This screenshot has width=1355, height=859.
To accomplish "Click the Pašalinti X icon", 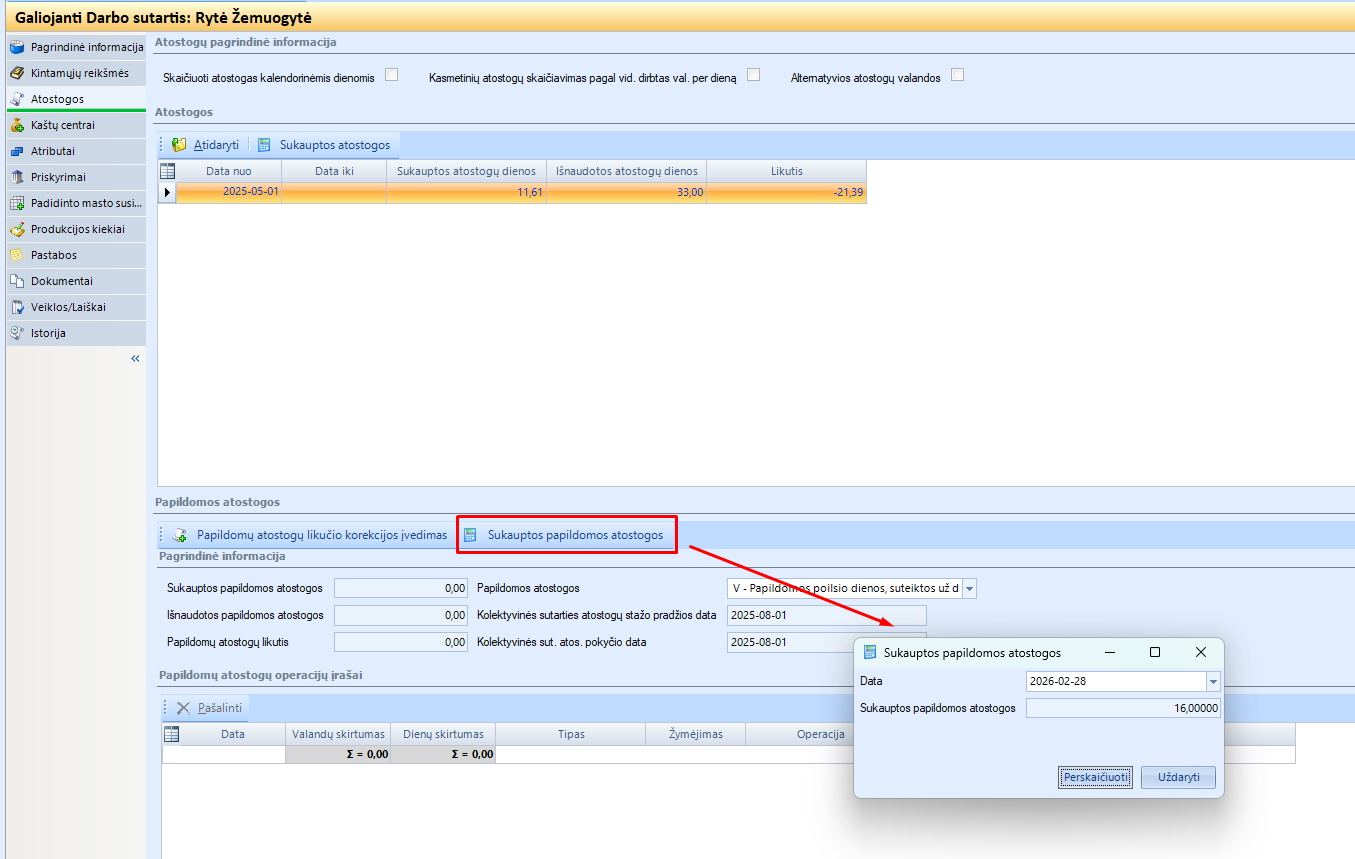I will pyautogui.click(x=183, y=708).
